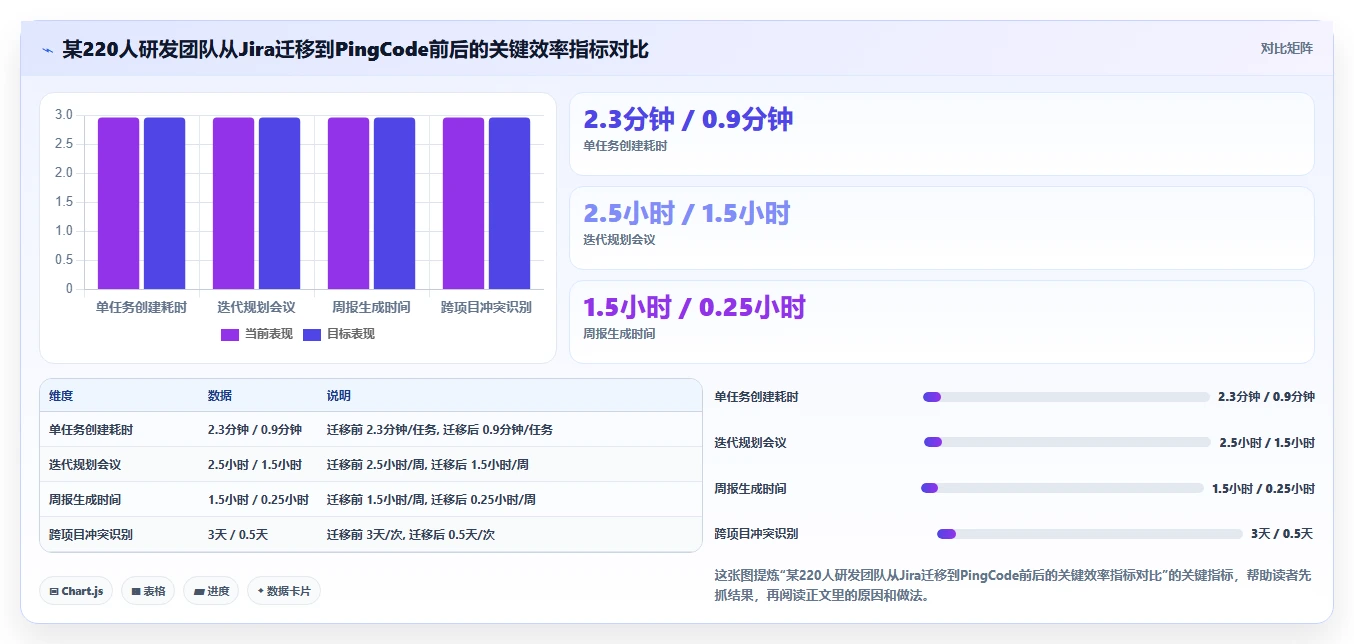Viewport: 1354px width, 644px height.
Task: Click description 迁移前 1.5小时/周, 迁移后 0.25小时/周
Action: point(431,500)
